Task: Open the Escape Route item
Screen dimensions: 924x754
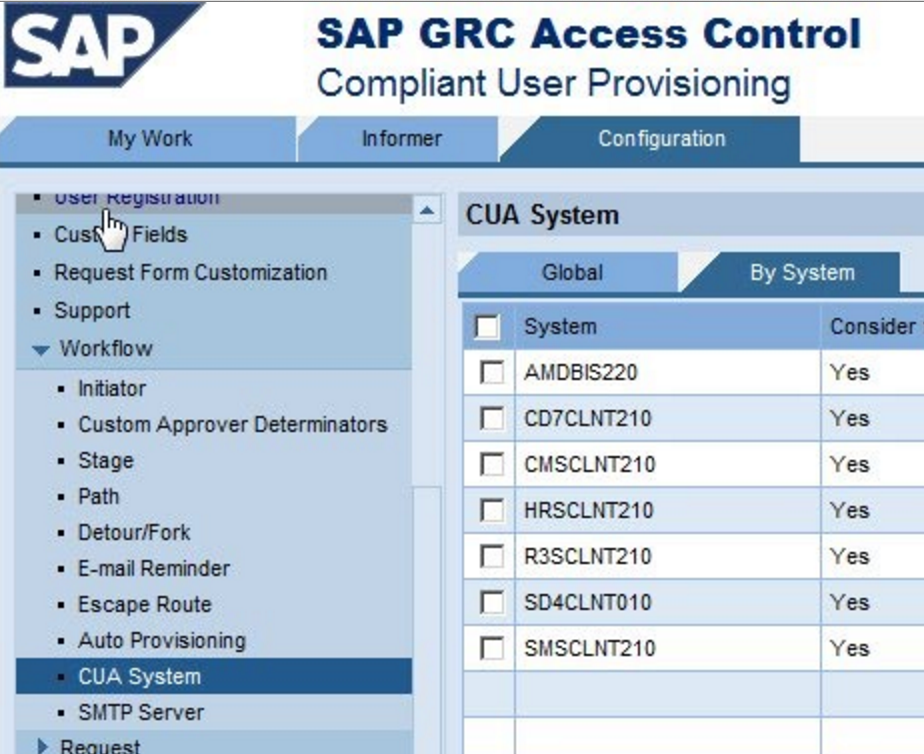Action: coord(145,604)
